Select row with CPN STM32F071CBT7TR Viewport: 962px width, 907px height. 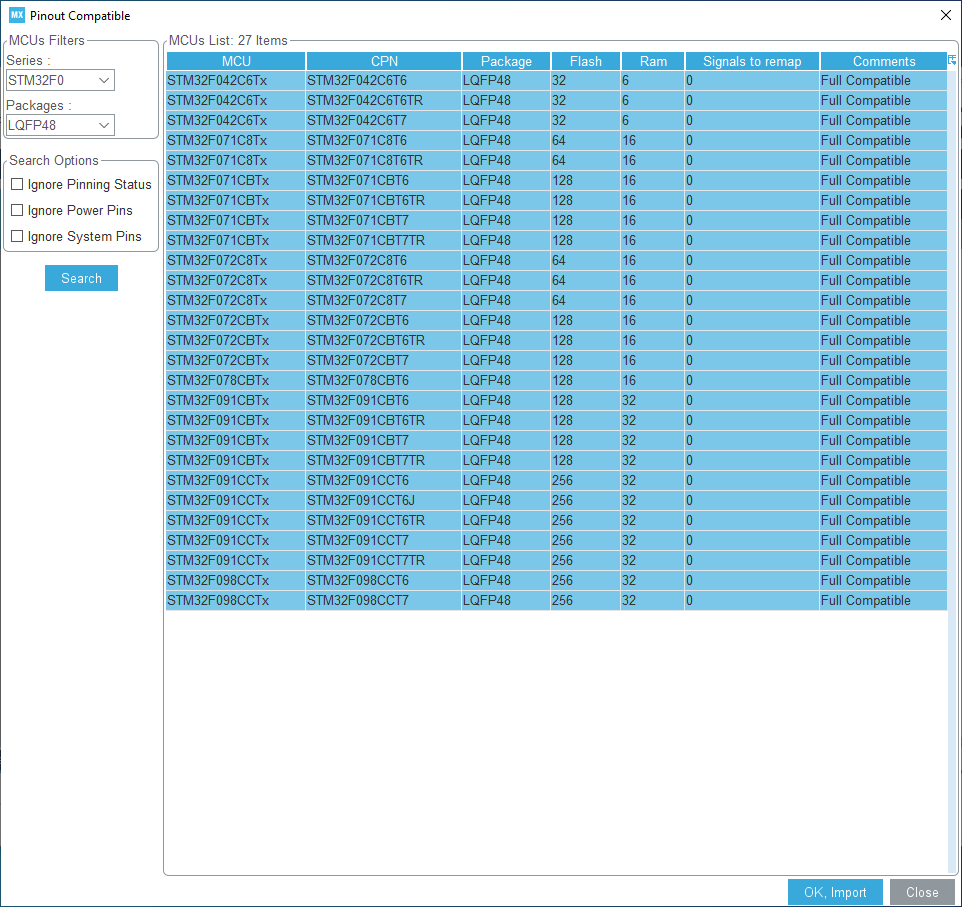point(556,240)
